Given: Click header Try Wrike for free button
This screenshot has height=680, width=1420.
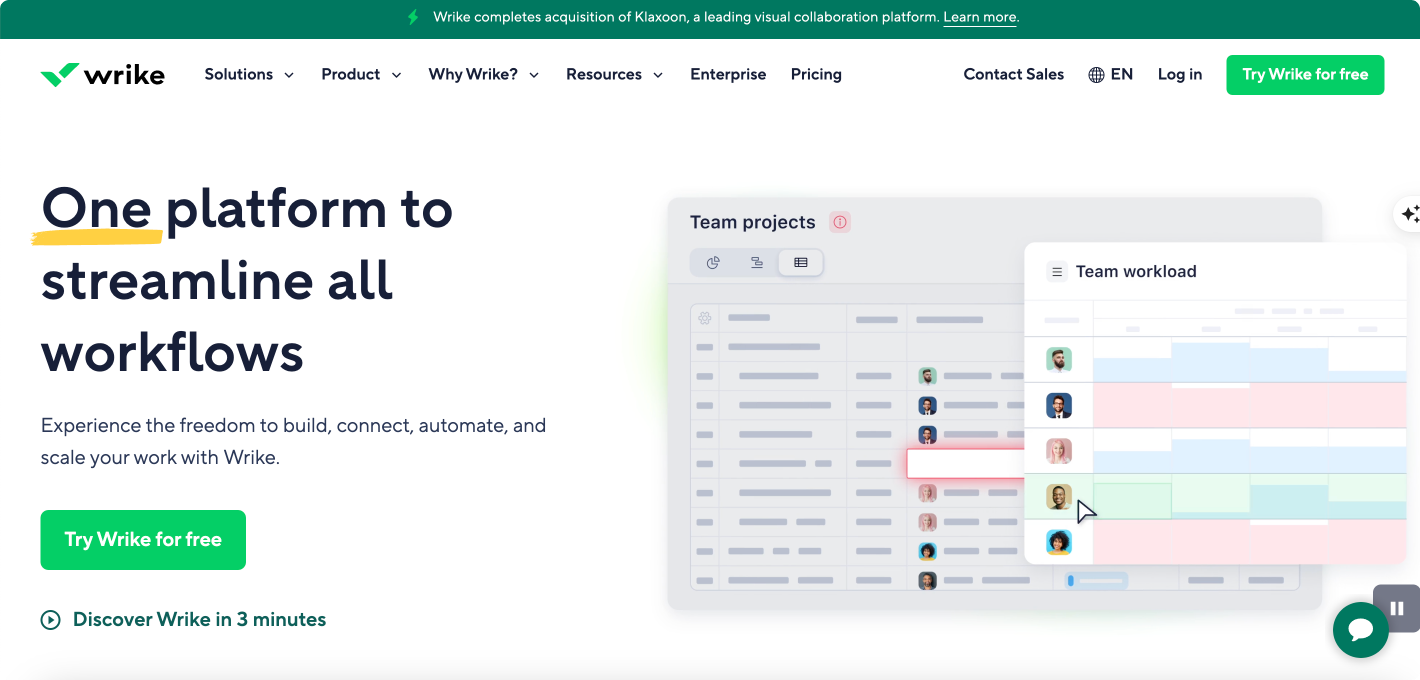Looking at the screenshot, I should 1305,75.
